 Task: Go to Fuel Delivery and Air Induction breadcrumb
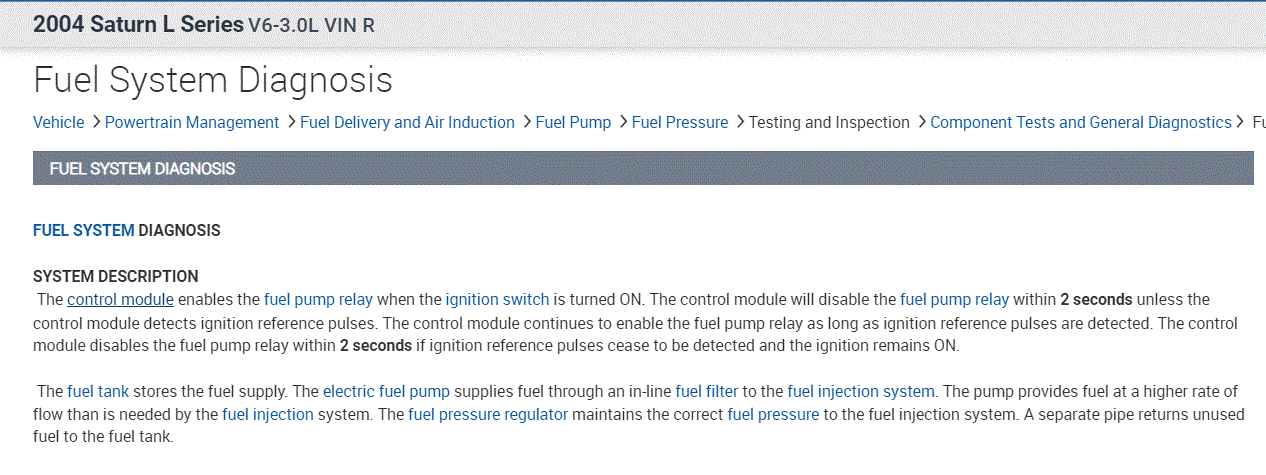click(x=407, y=122)
